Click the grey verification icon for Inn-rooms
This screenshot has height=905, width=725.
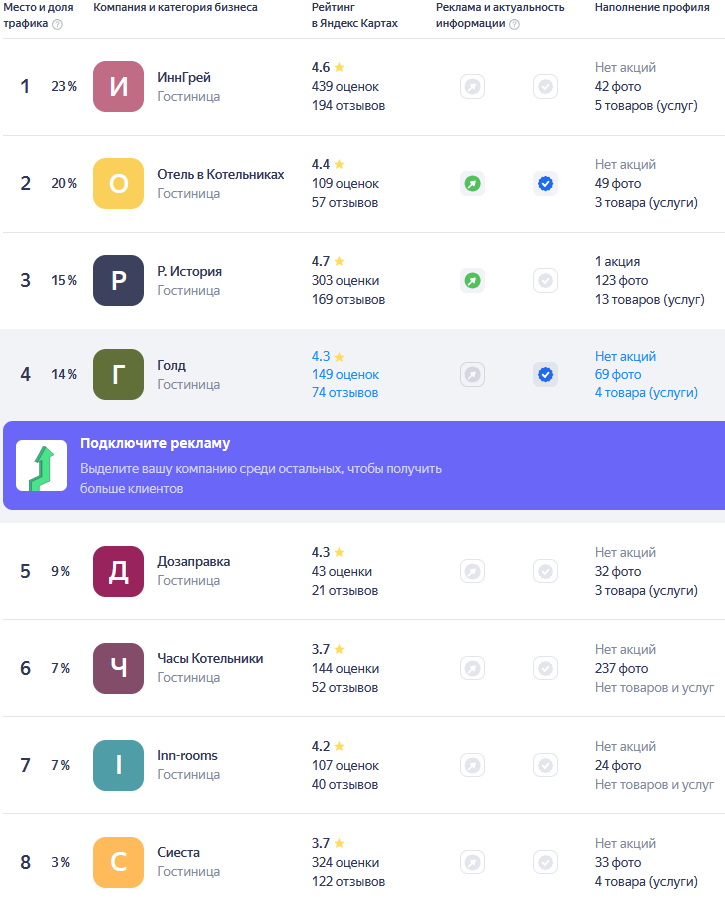click(545, 766)
